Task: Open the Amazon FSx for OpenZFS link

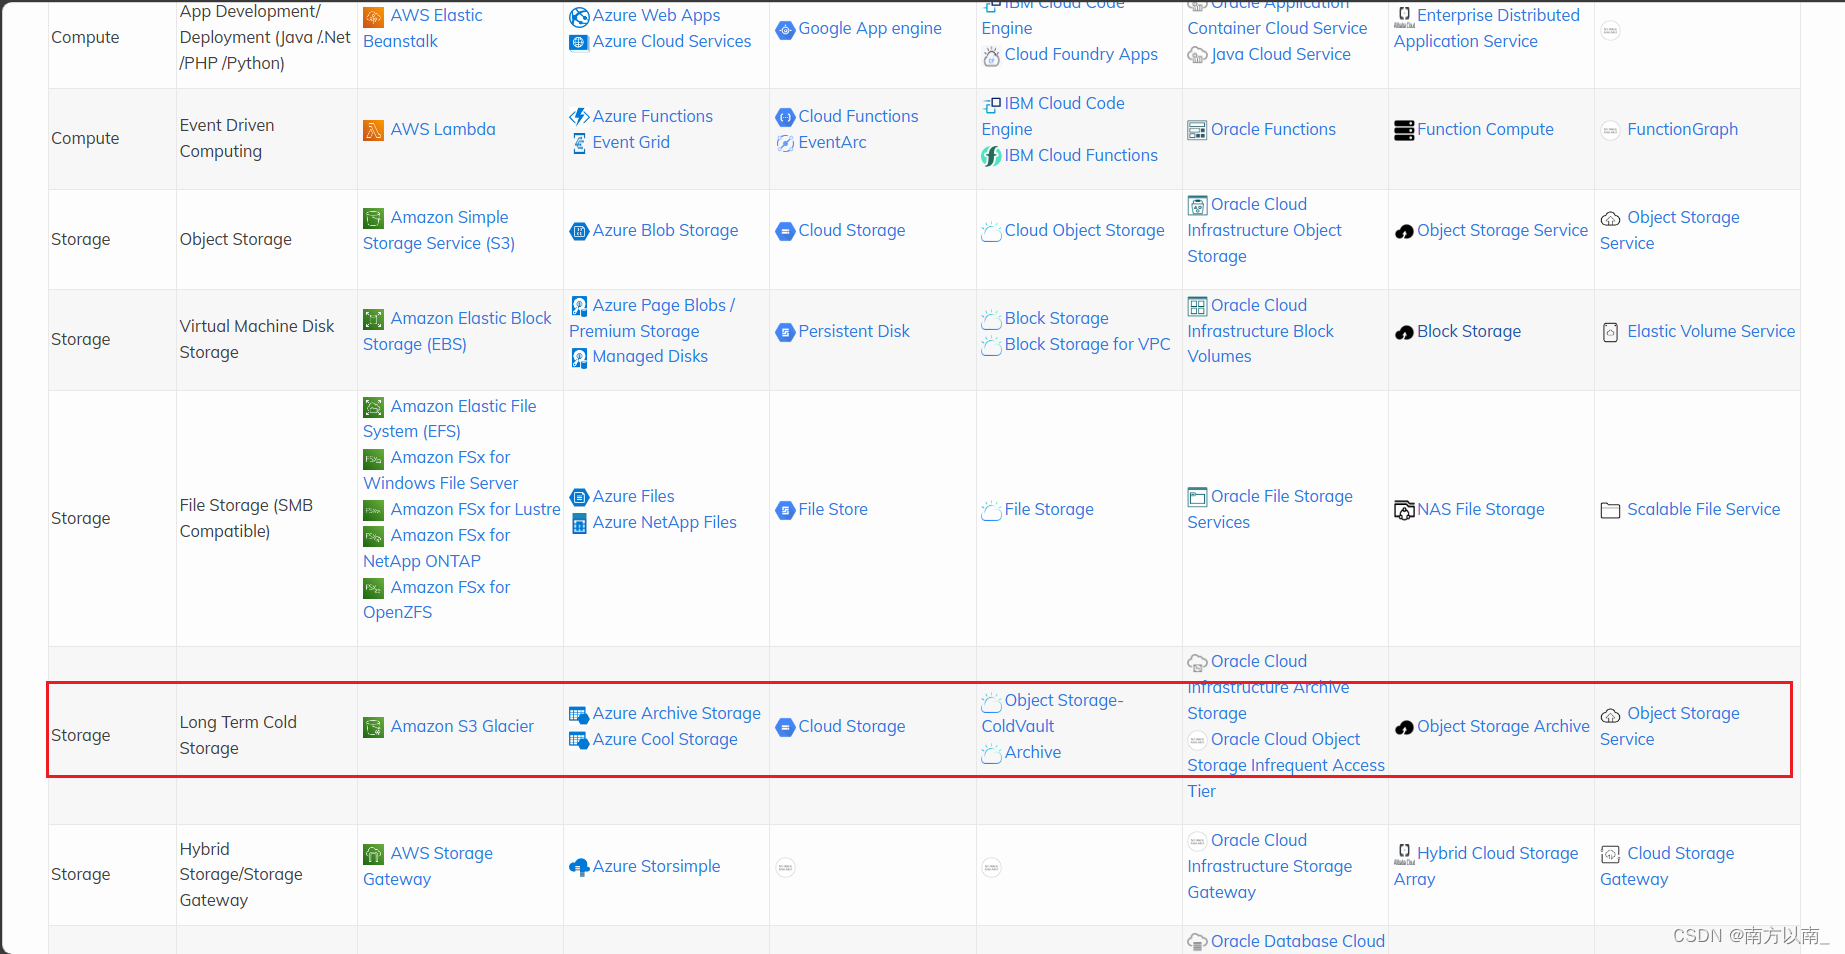Action: point(437,601)
